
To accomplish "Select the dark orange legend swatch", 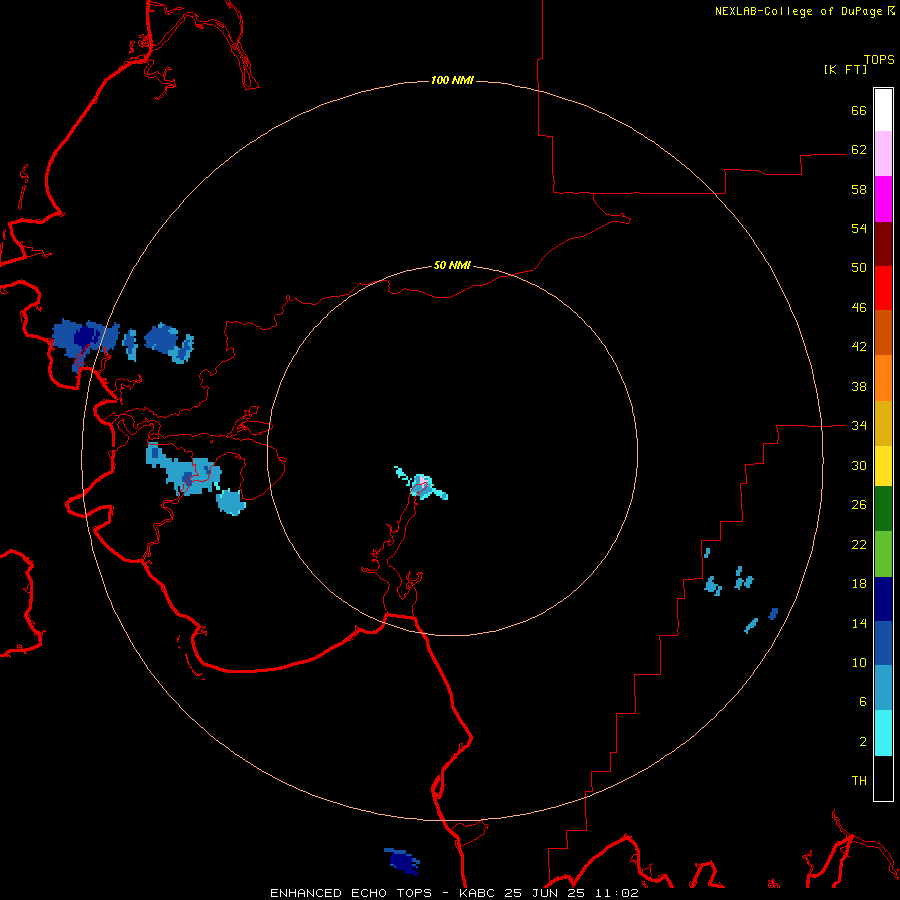I will (x=883, y=332).
